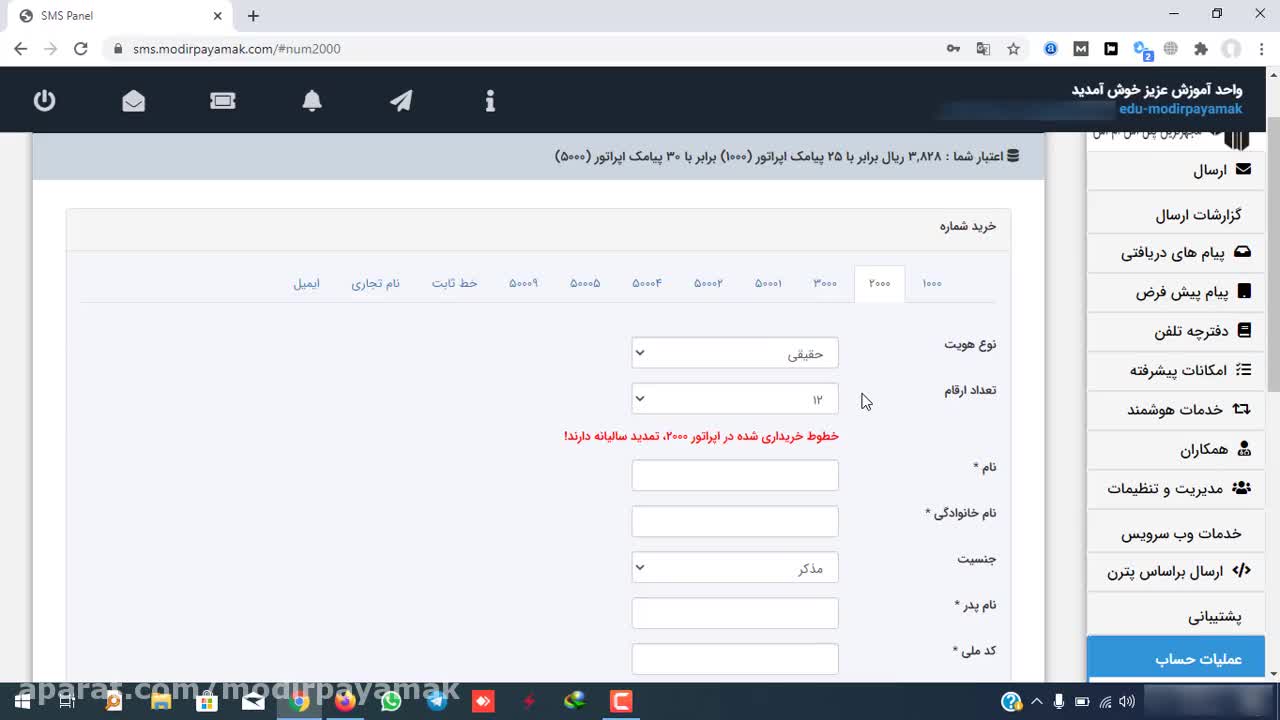This screenshot has height=720, width=1280.
Task: Click the نام text input field
Action: click(734, 476)
